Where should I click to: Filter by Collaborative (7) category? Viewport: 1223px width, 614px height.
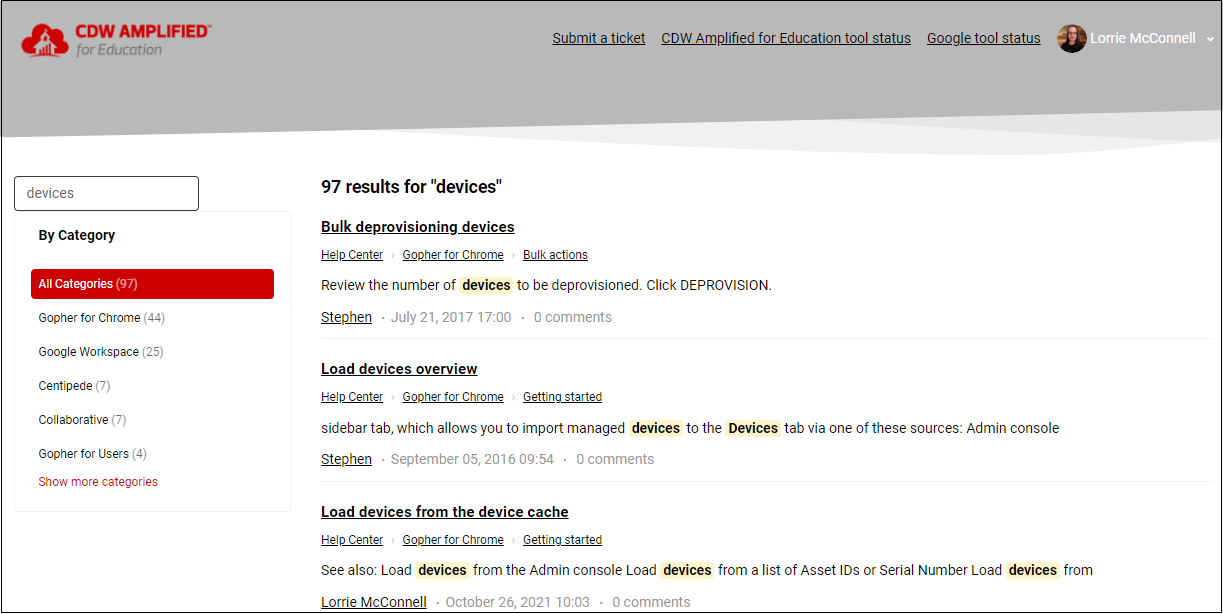[x=82, y=420]
